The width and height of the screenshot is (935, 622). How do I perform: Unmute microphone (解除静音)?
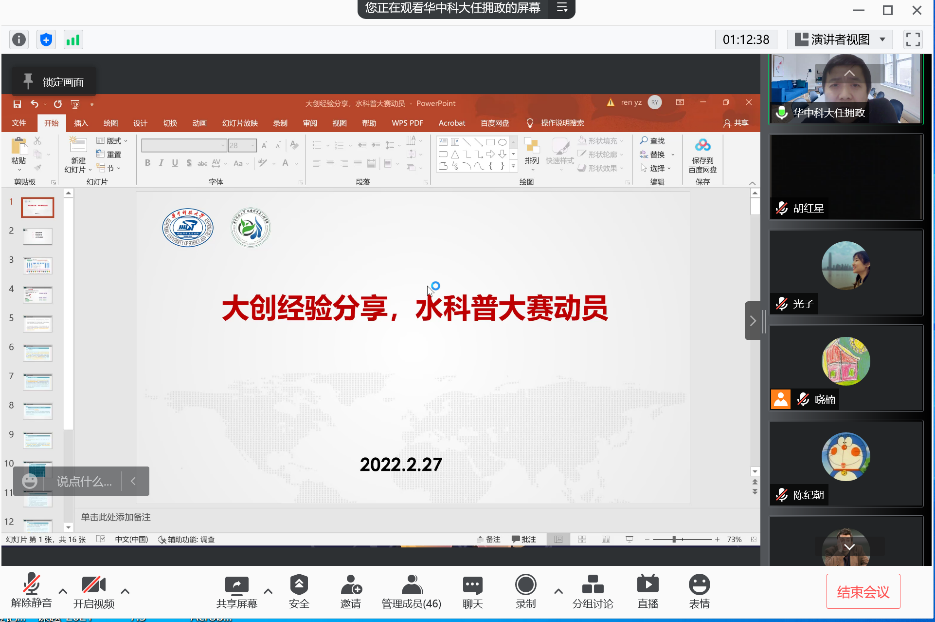31,591
